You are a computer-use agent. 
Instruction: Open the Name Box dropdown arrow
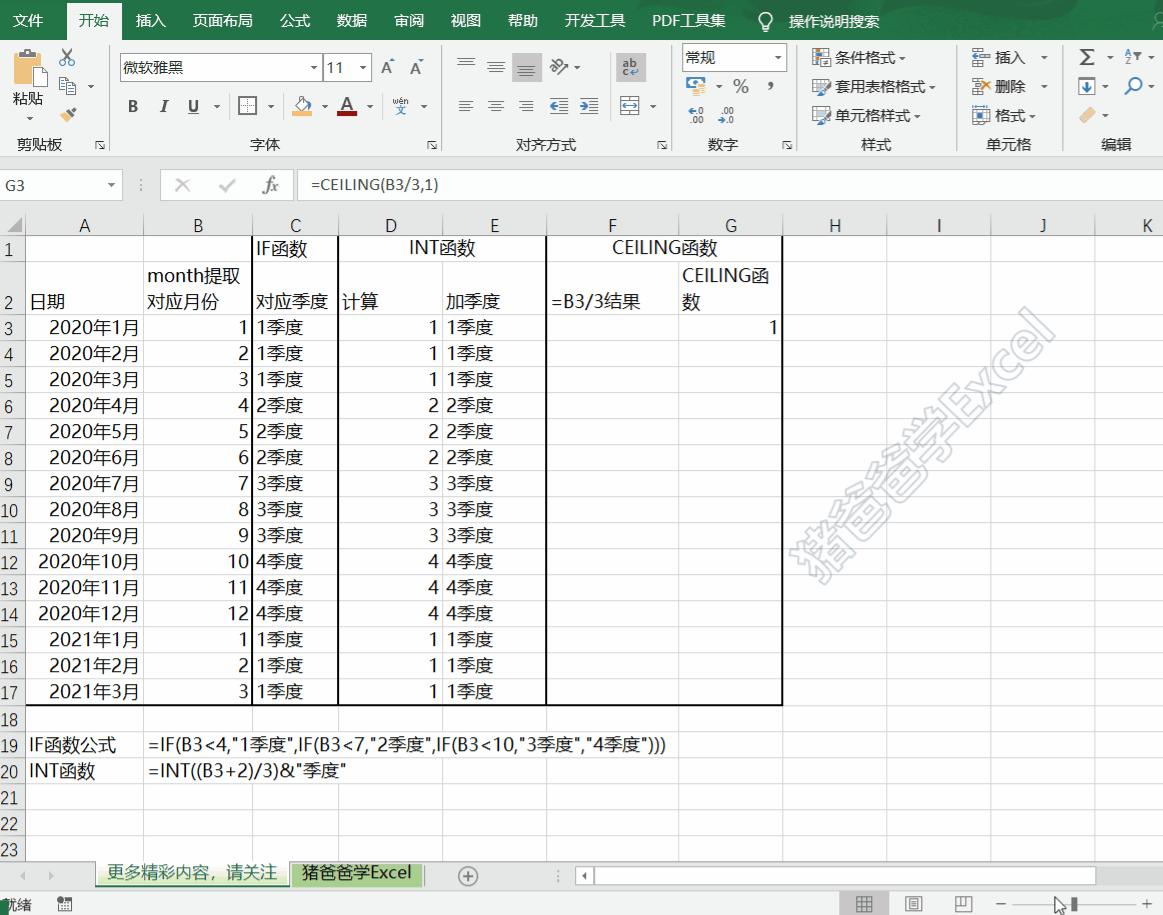pyautogui.click(x=111, y=185)
